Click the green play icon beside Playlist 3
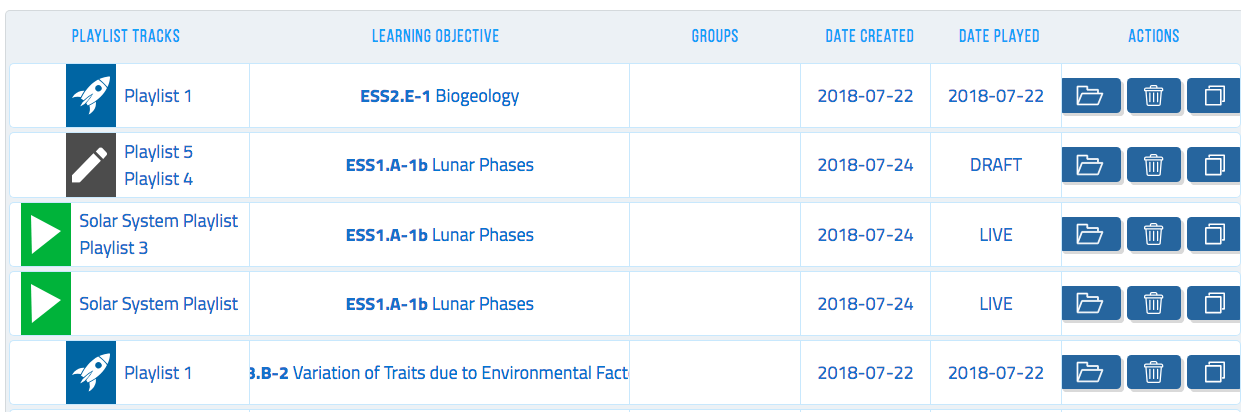The width and height of the screenshot is (1241, 412). click(x=46, y=235)
